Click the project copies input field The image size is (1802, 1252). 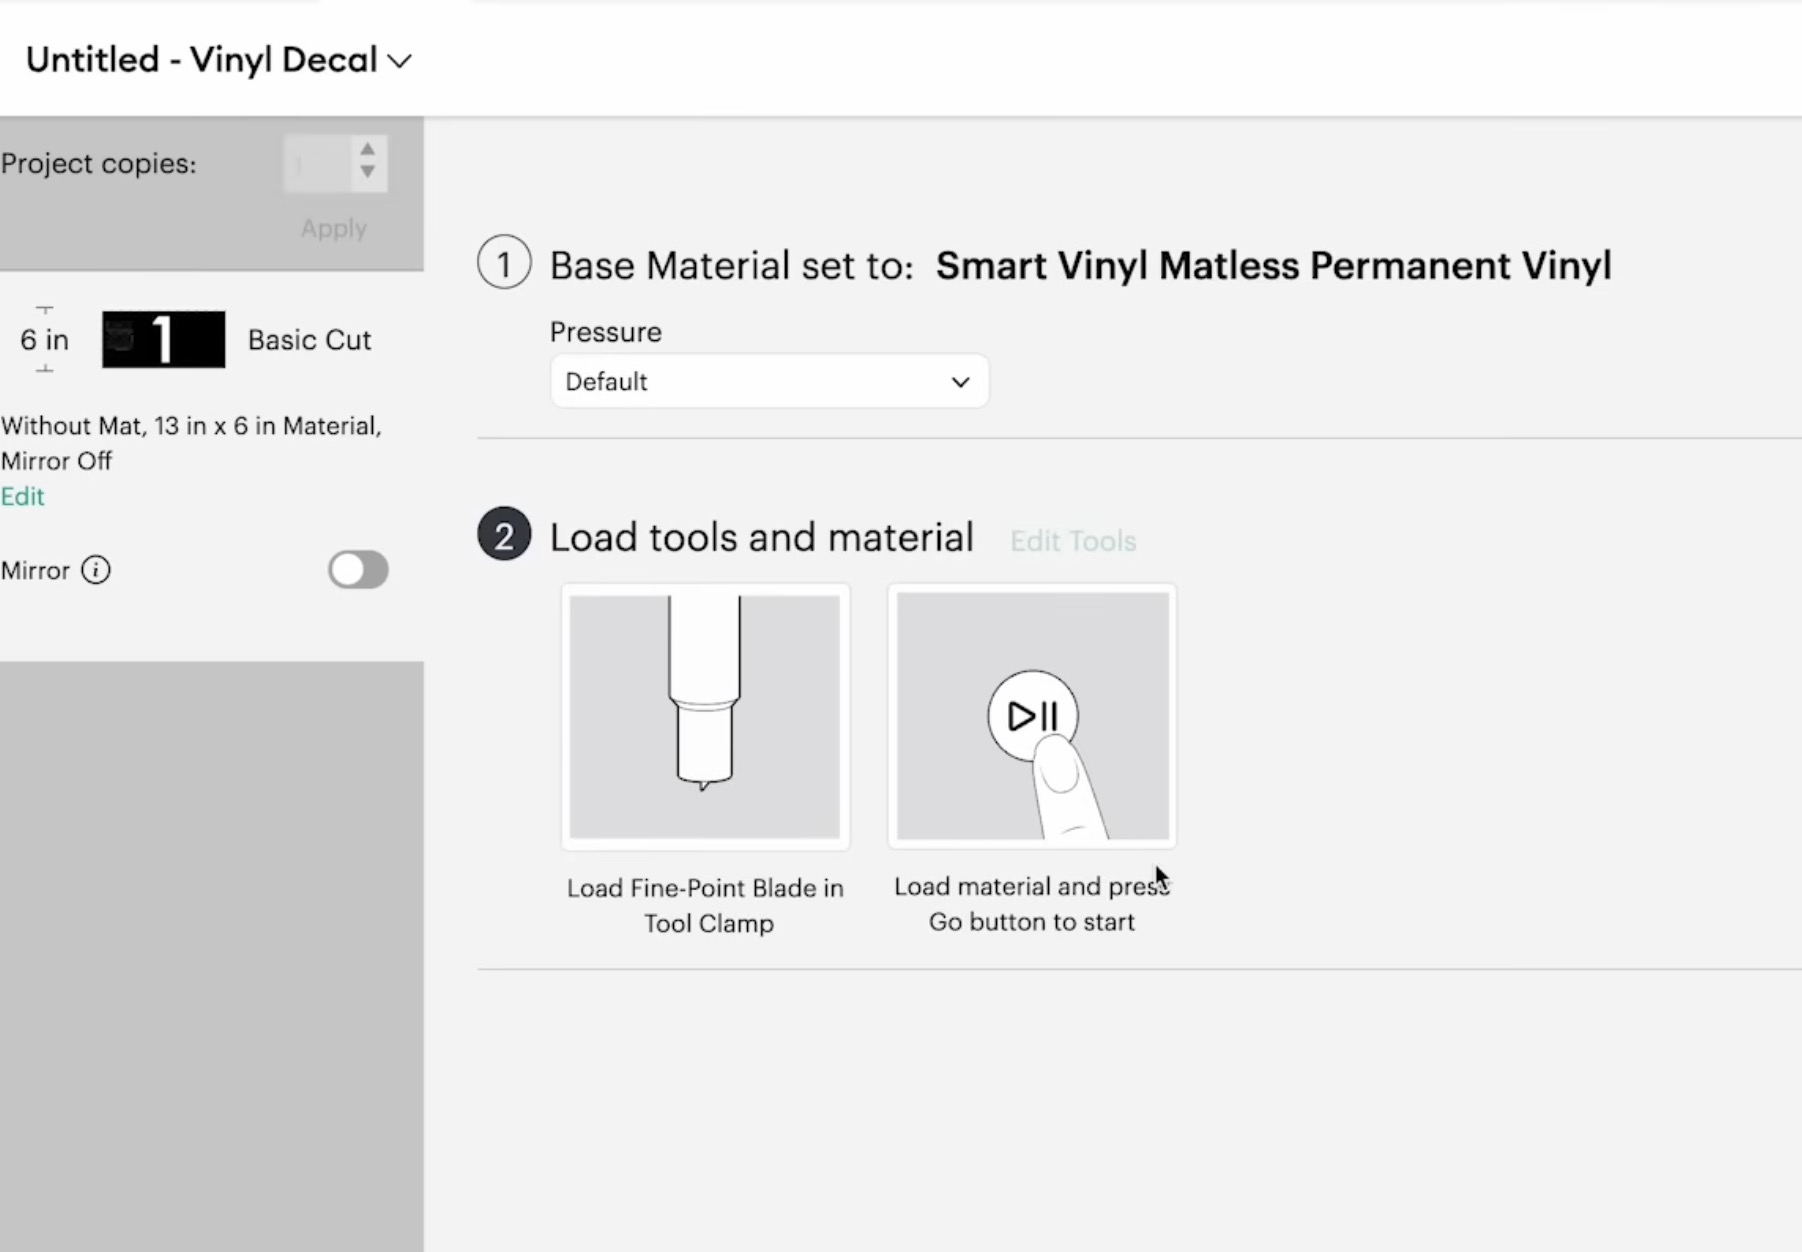tap(315, 163)
